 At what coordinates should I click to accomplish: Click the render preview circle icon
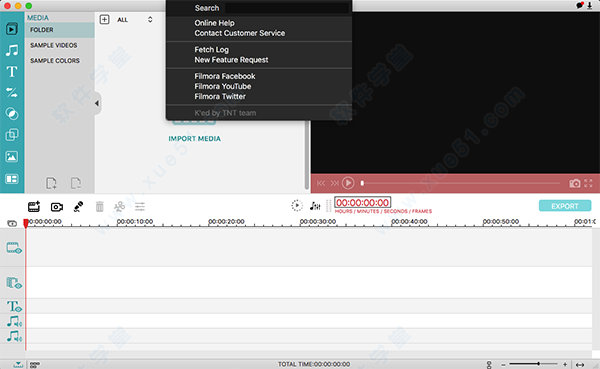[x=297, y=206]
